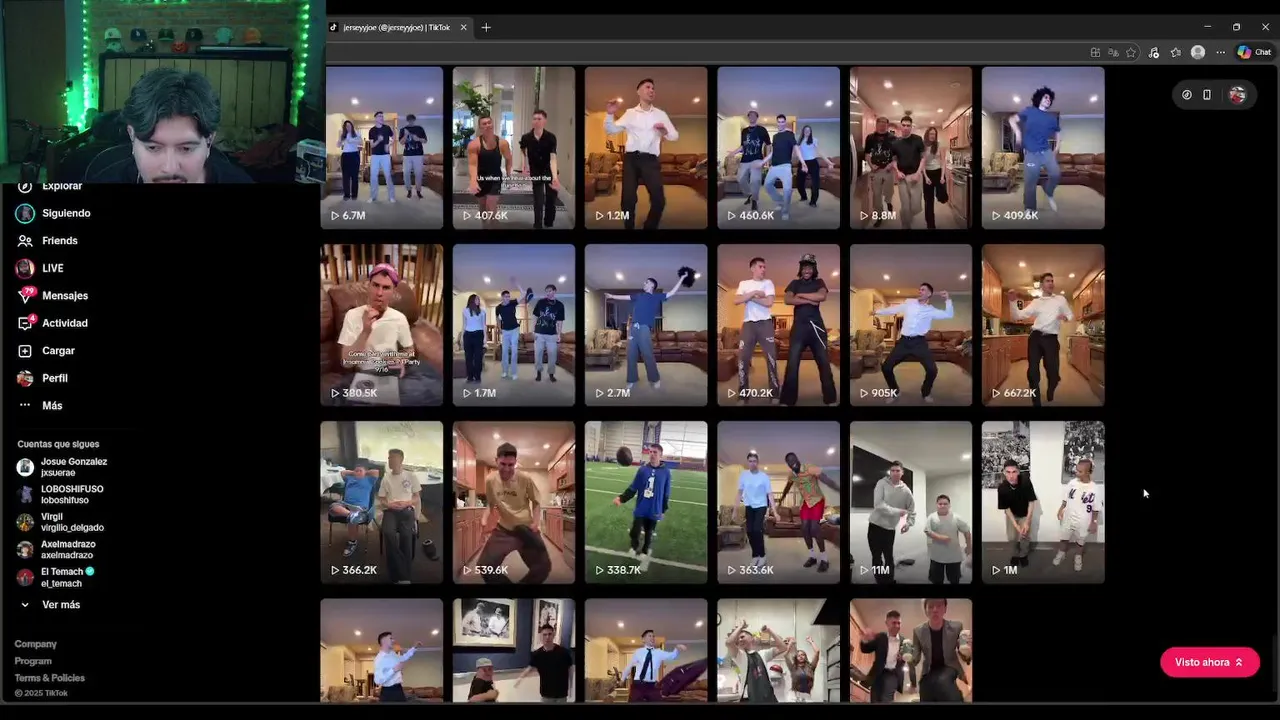1280x720 pixels.
Task: Click the browser profile avatar icon
Action: point(1198,53)
